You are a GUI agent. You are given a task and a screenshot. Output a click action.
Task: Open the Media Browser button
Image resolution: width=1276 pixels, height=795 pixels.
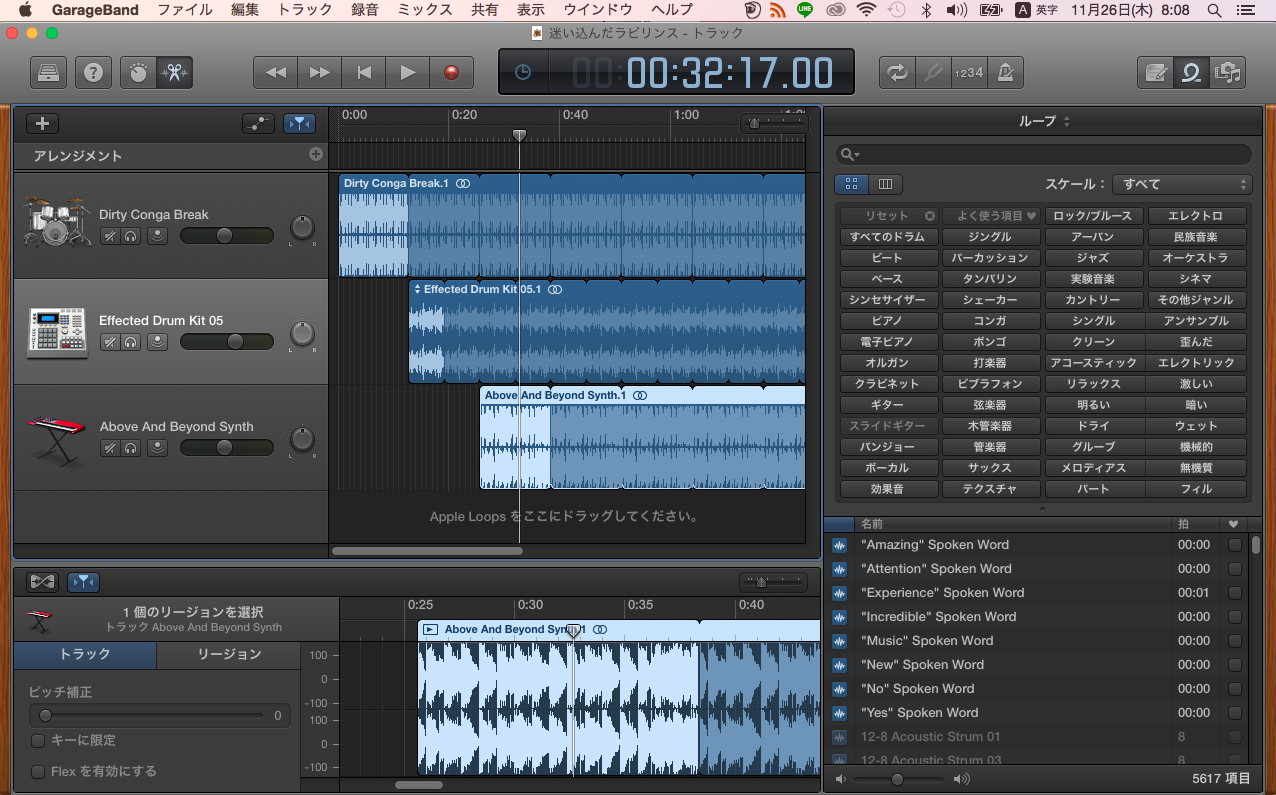(x=1227, y=72)
